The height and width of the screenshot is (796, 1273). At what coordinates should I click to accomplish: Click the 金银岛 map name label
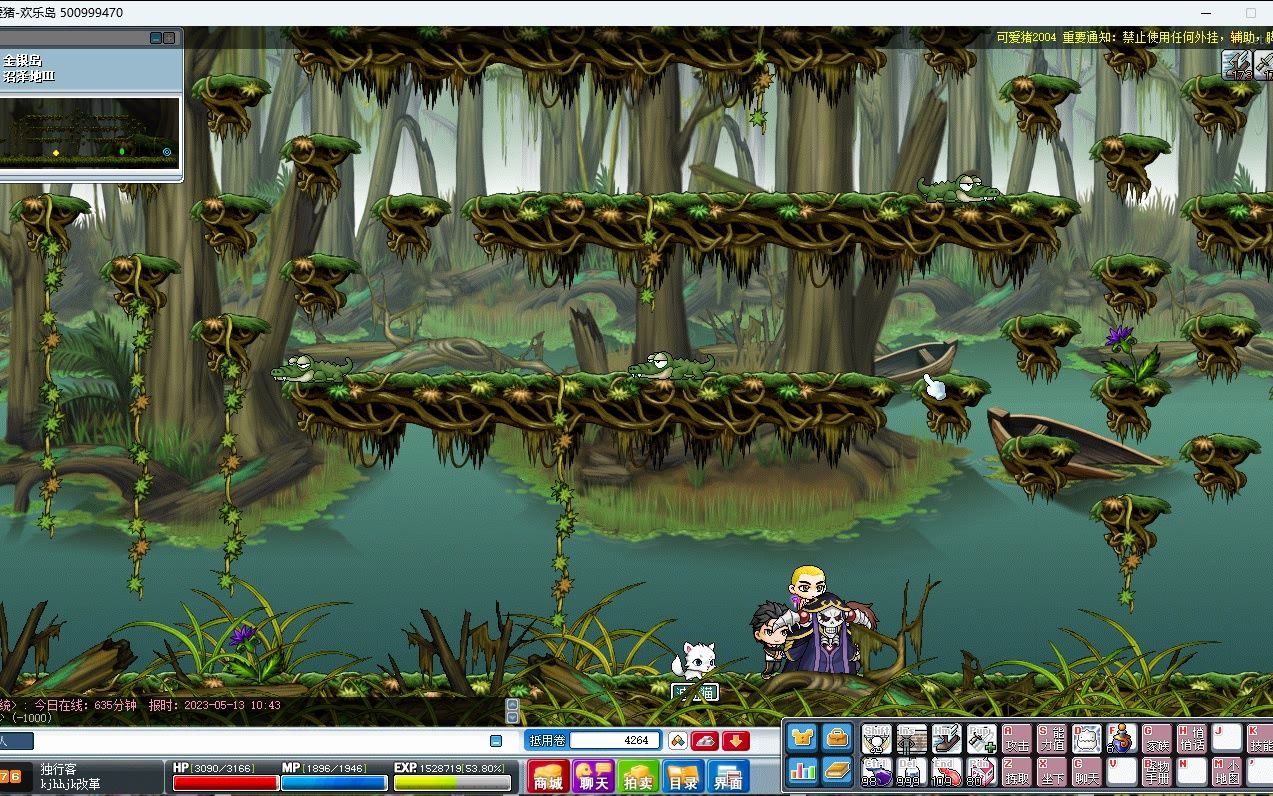(22, 61)
